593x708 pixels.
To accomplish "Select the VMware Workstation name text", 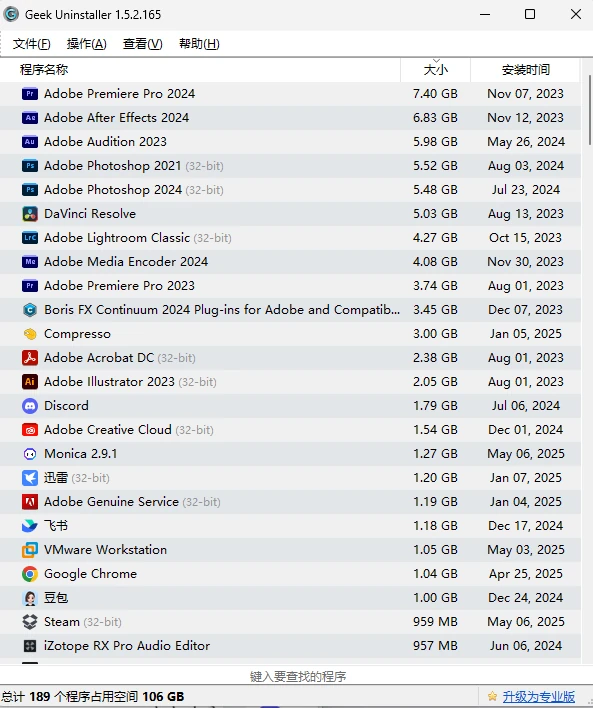I will 105,550.
